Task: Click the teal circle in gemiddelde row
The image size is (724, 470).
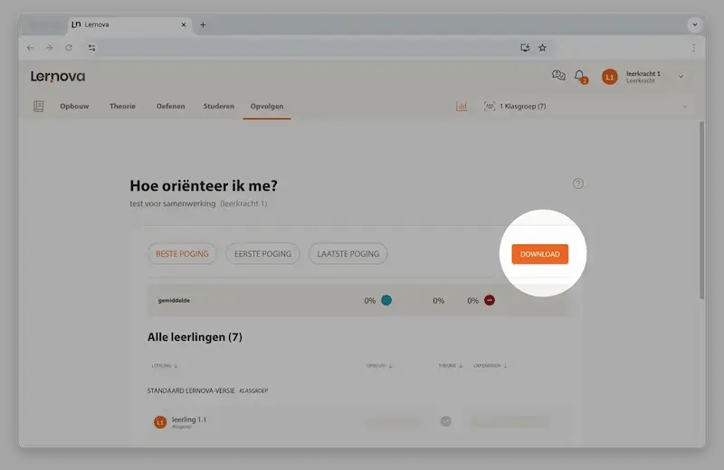Action: coord(386,300)
